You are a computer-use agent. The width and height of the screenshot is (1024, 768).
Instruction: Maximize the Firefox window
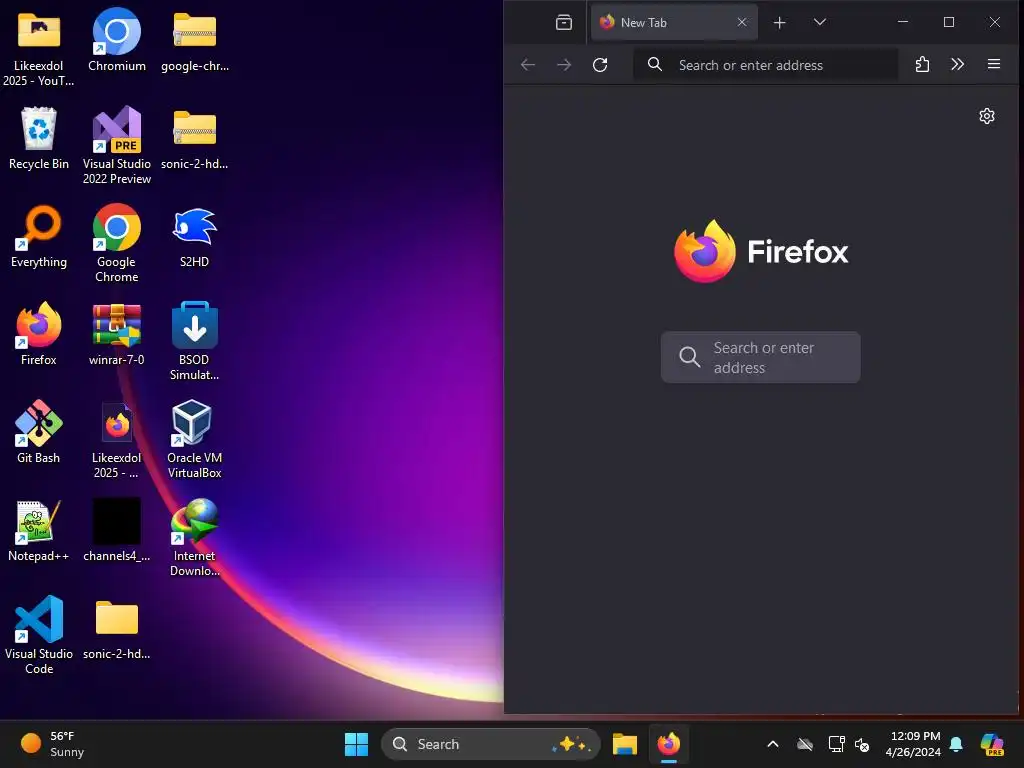[x=949, y=22]
